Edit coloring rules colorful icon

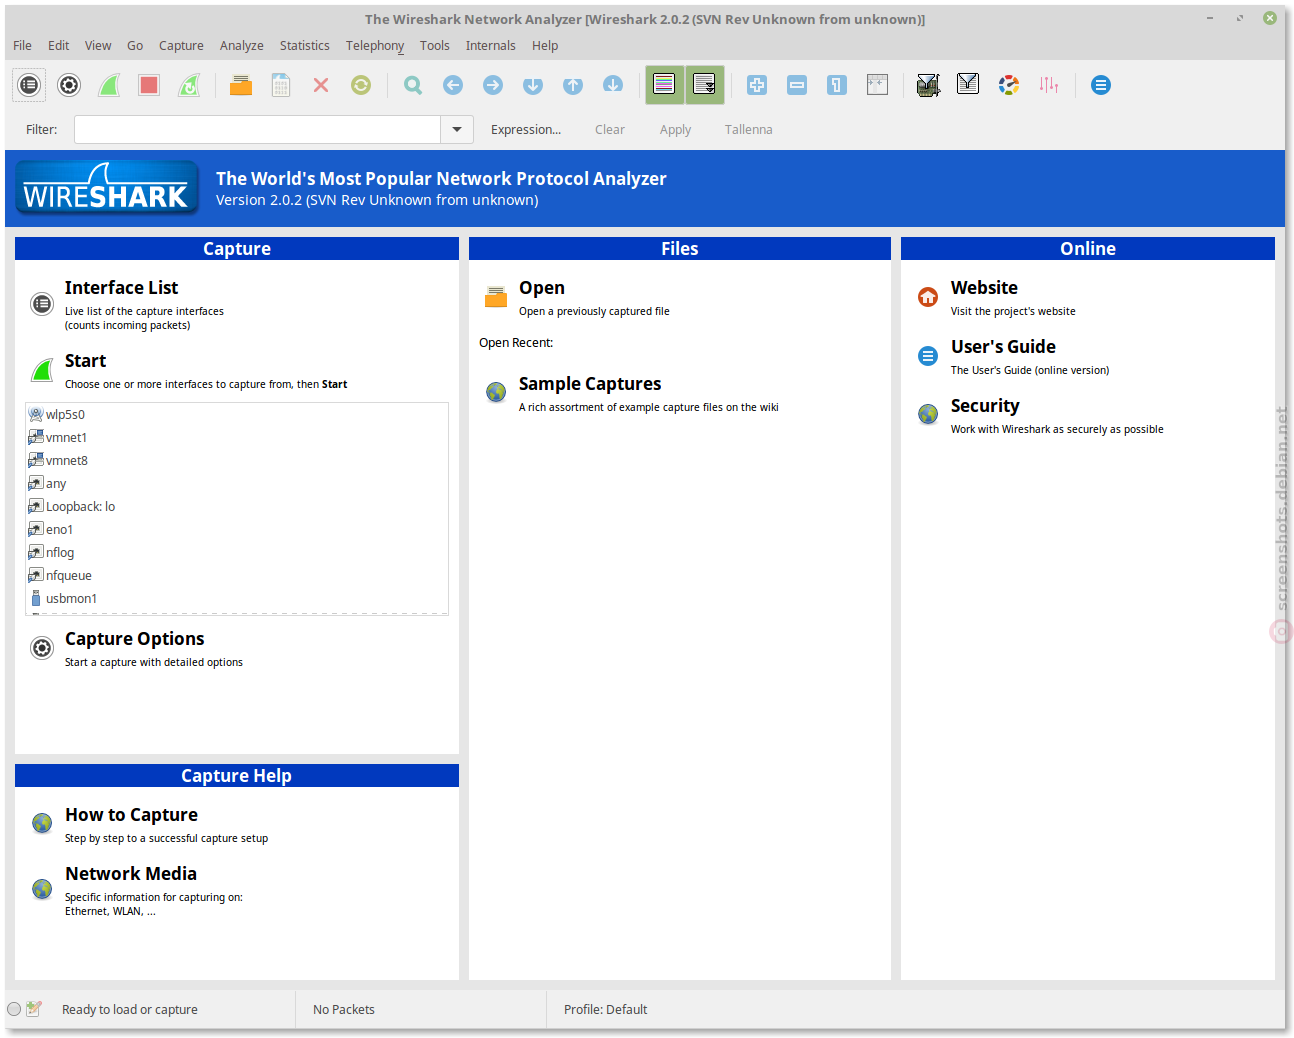click(x=1009, y=85)
